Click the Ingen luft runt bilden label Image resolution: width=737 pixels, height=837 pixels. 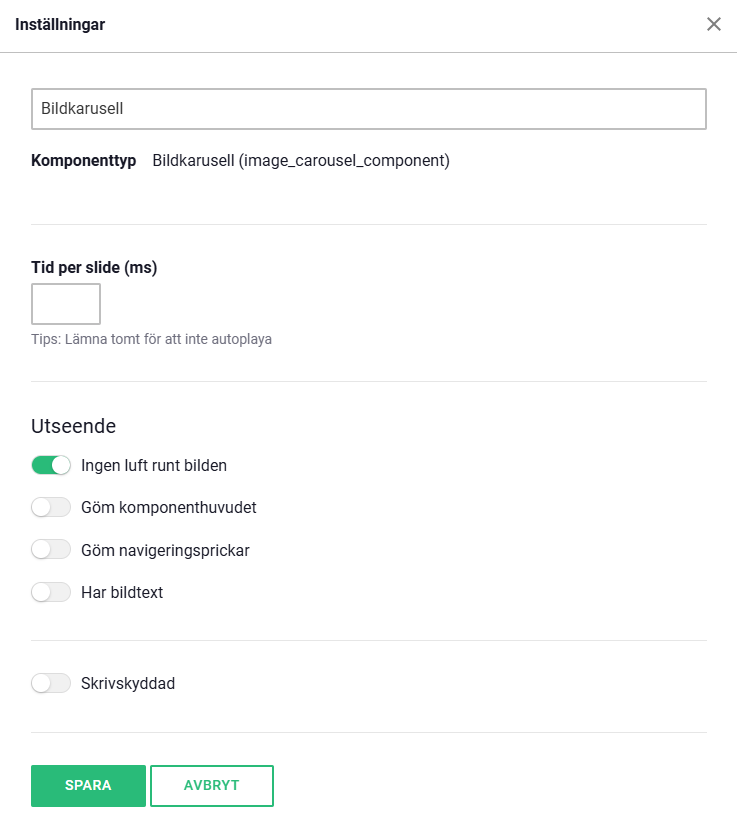point(154,465)
